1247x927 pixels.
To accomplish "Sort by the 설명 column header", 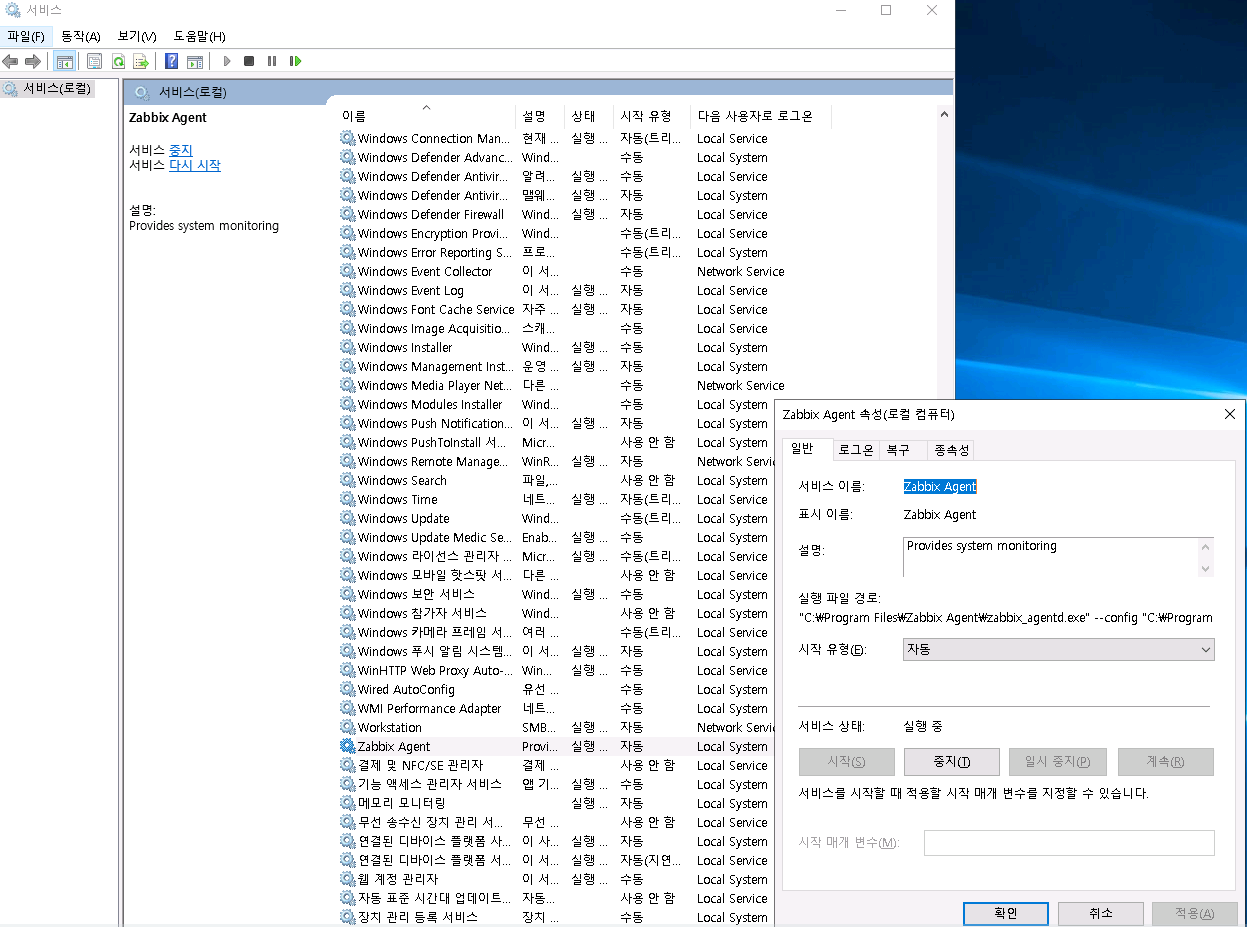I will pyautogui.click(x=540, y=116).
